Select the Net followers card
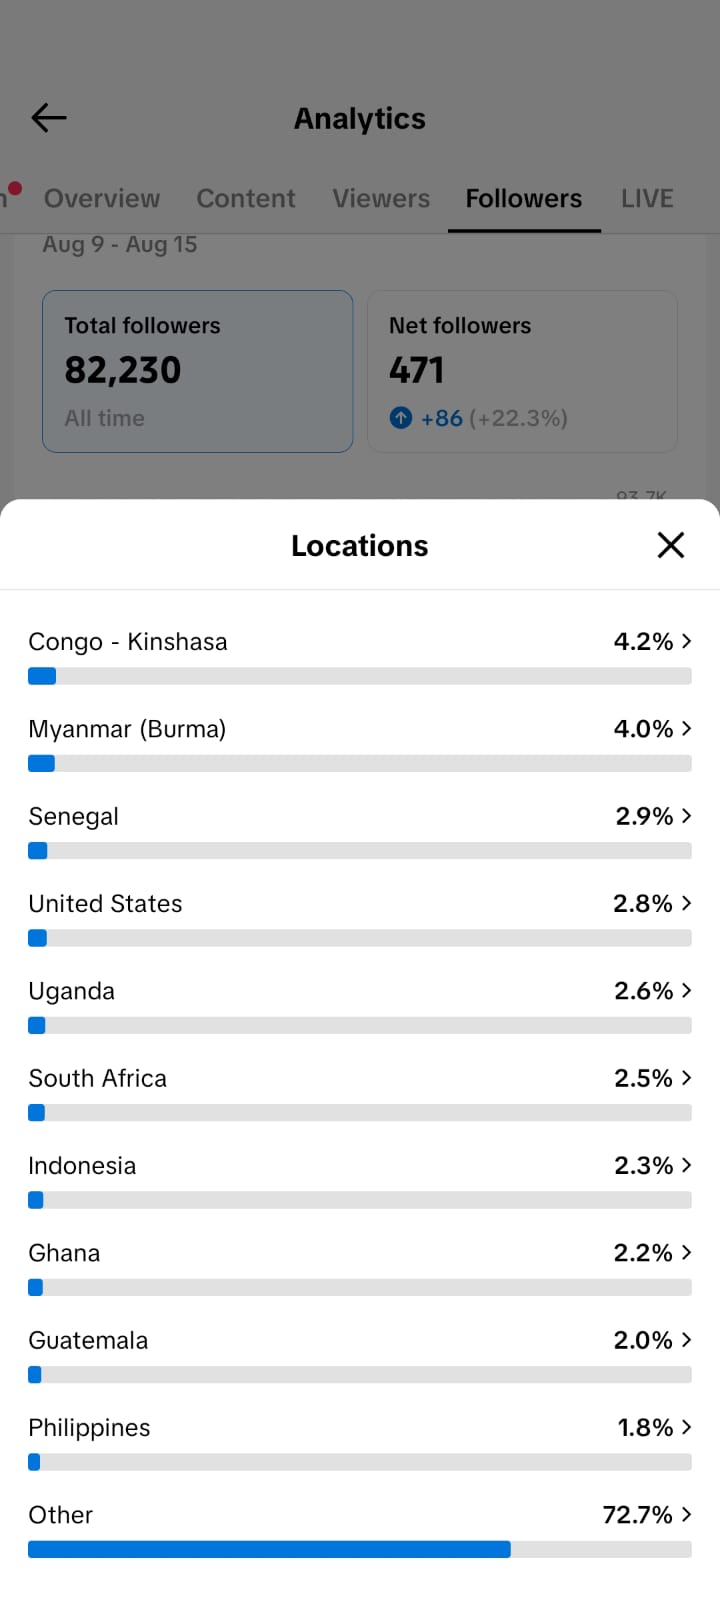This screenshot has width=720, height=1600. click(x=522, y=371)
